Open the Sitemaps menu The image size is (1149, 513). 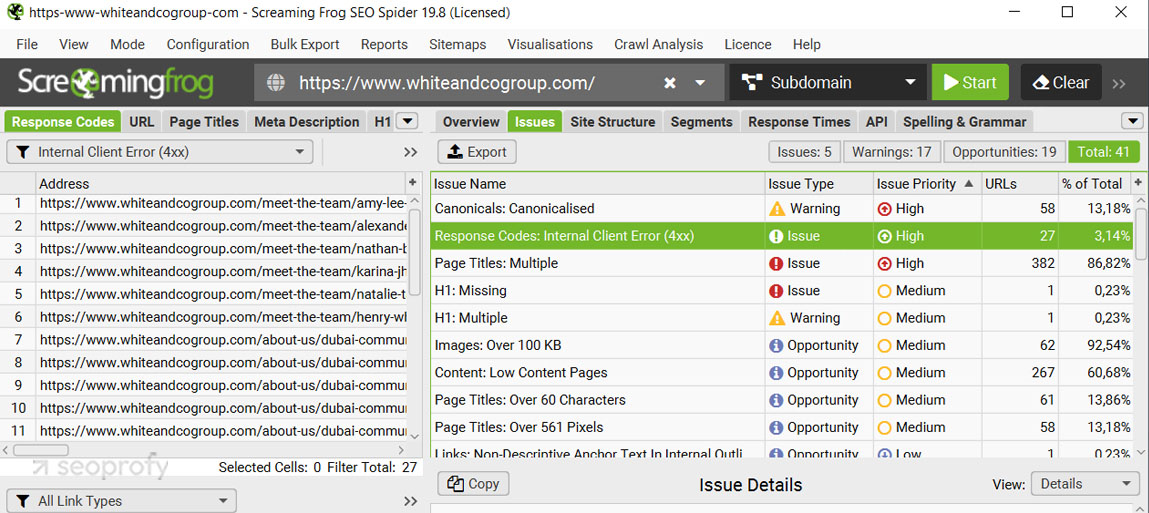point(457,44)
